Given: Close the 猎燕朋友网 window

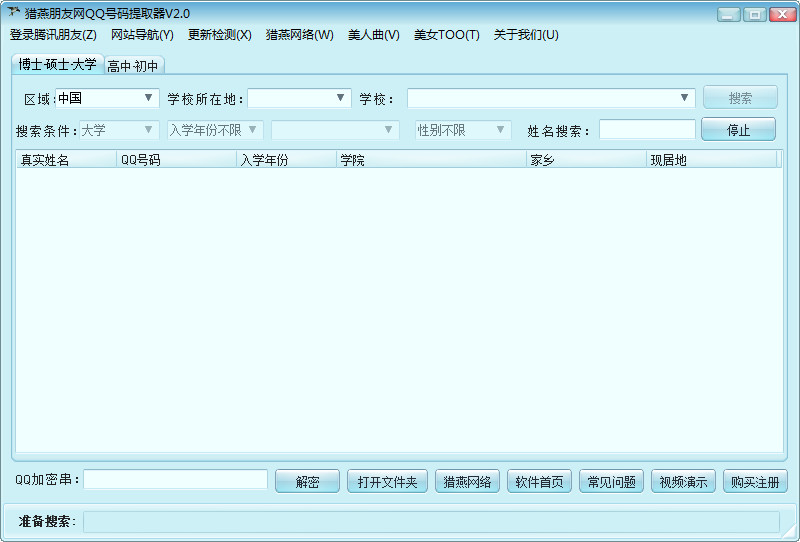Looking at the screenshot, I should pyautogui.click(x=782, y=14).
